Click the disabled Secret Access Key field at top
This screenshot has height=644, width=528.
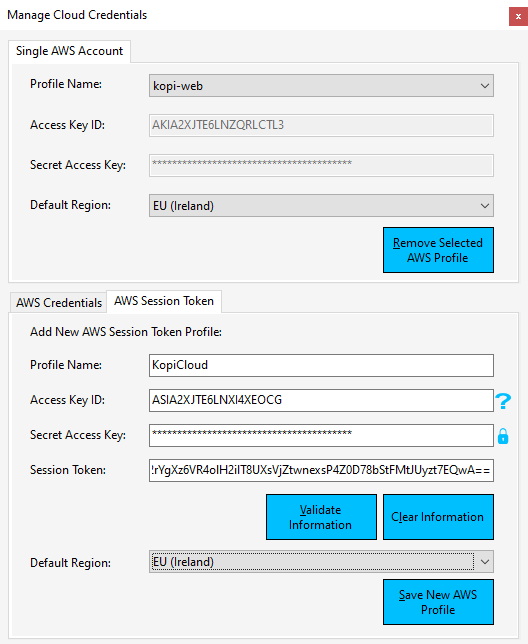pyautogui.click(x=321, y=166)
